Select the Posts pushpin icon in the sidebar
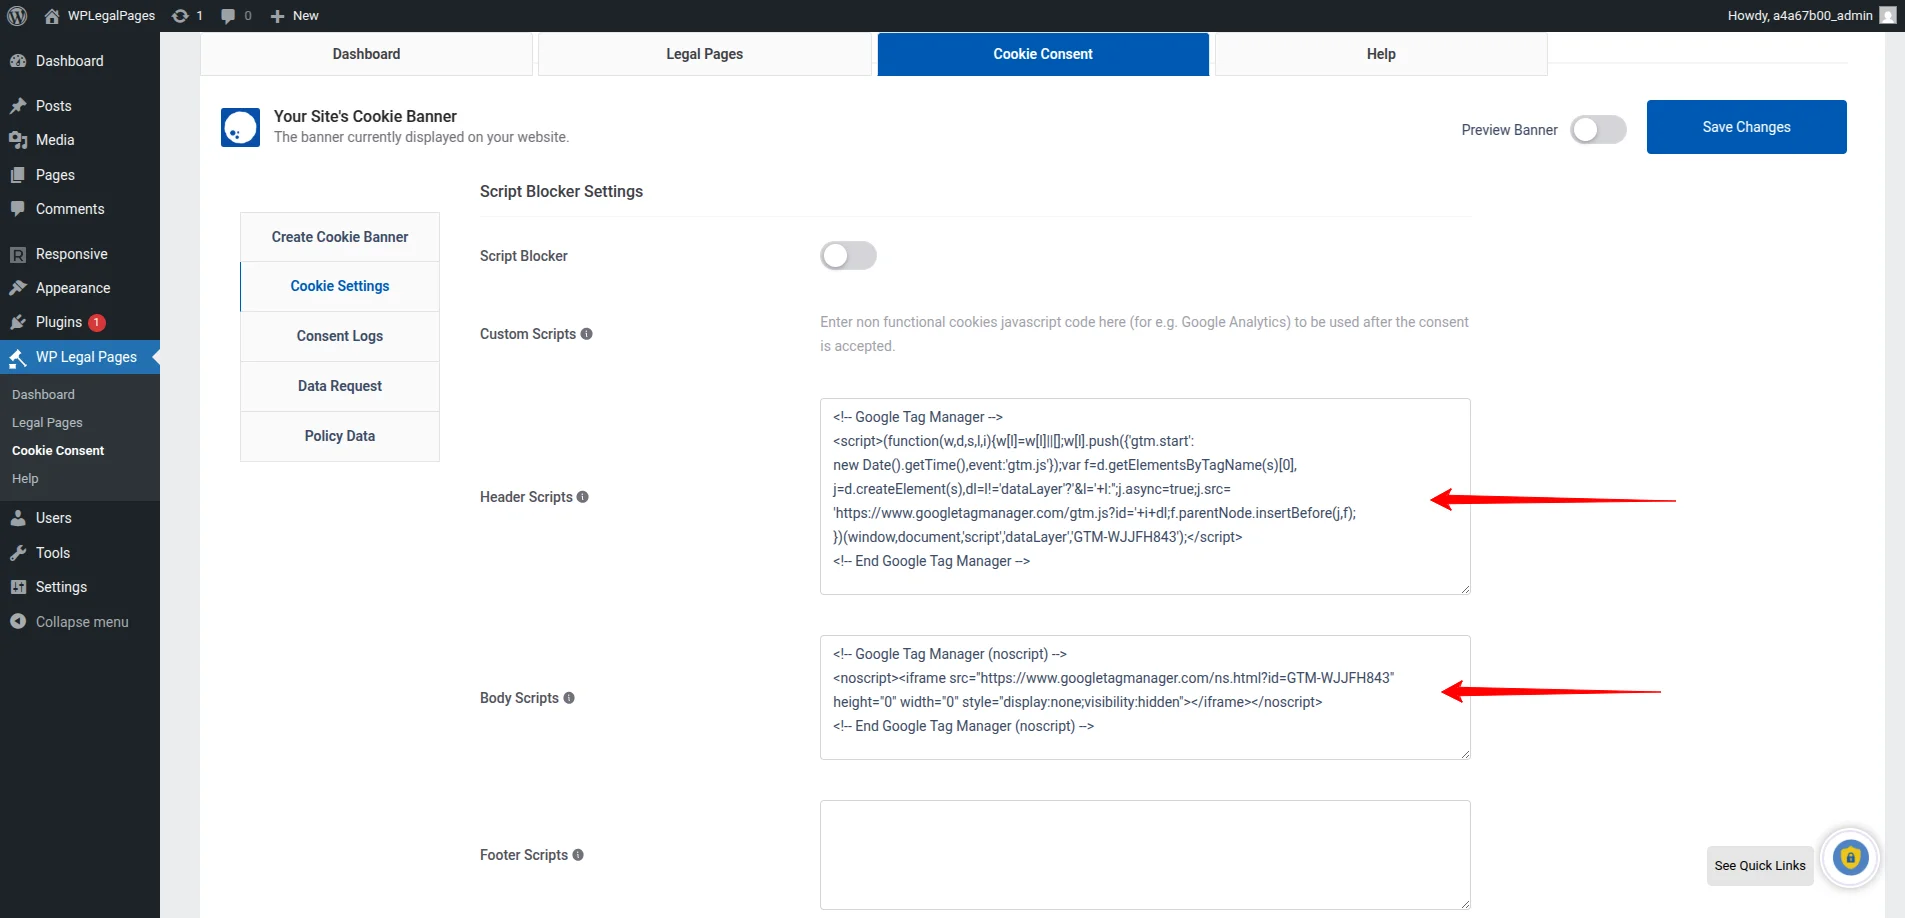 [x=19, y=105]
